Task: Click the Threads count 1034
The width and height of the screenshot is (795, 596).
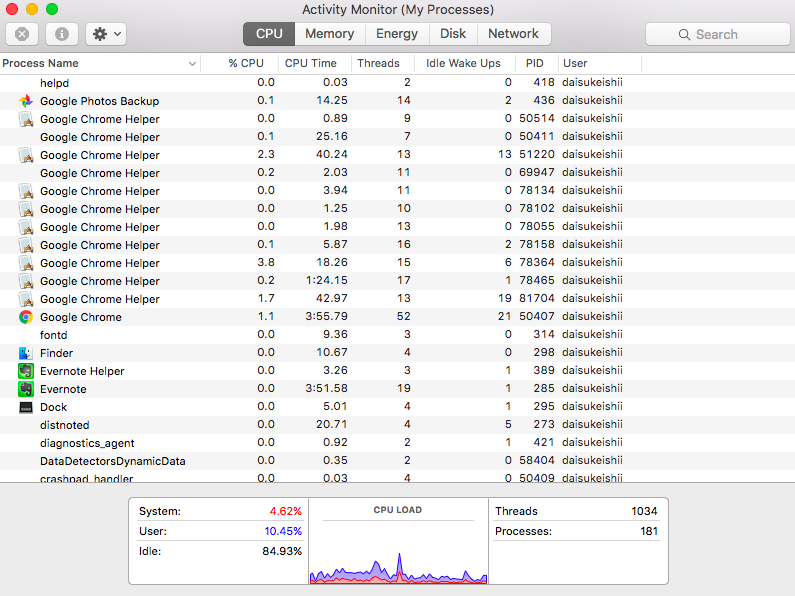Action: 644,511
